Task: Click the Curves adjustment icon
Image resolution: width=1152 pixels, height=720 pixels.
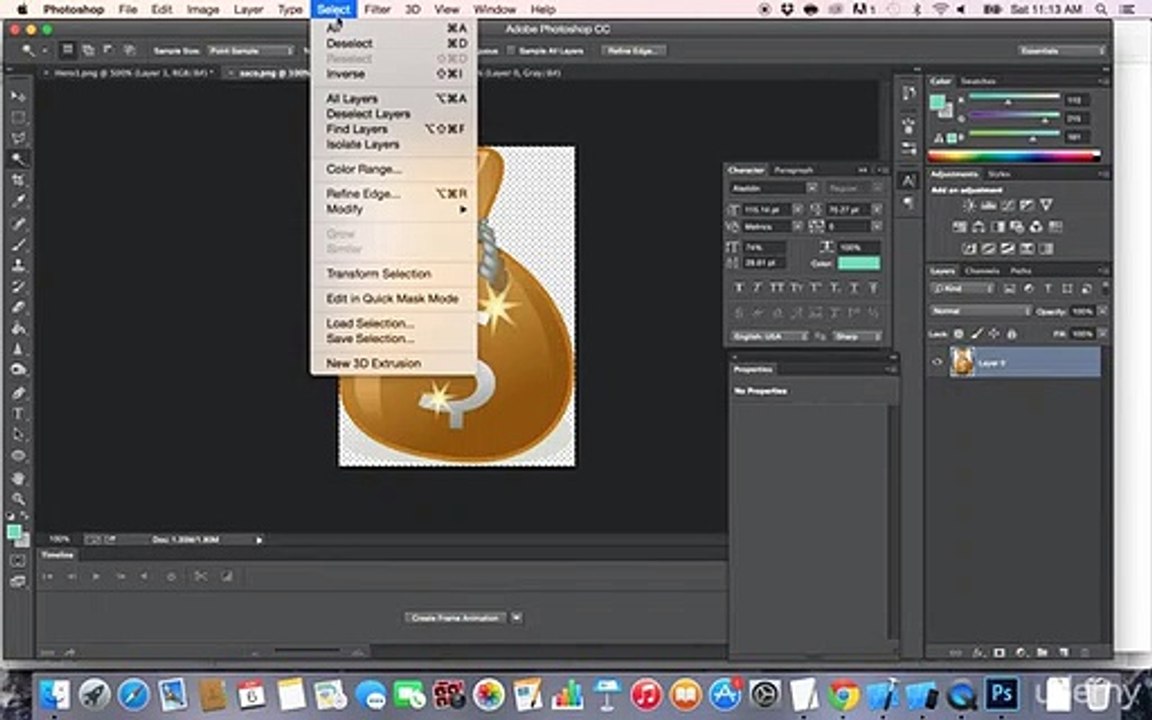Action: (x=1007, y=206)
